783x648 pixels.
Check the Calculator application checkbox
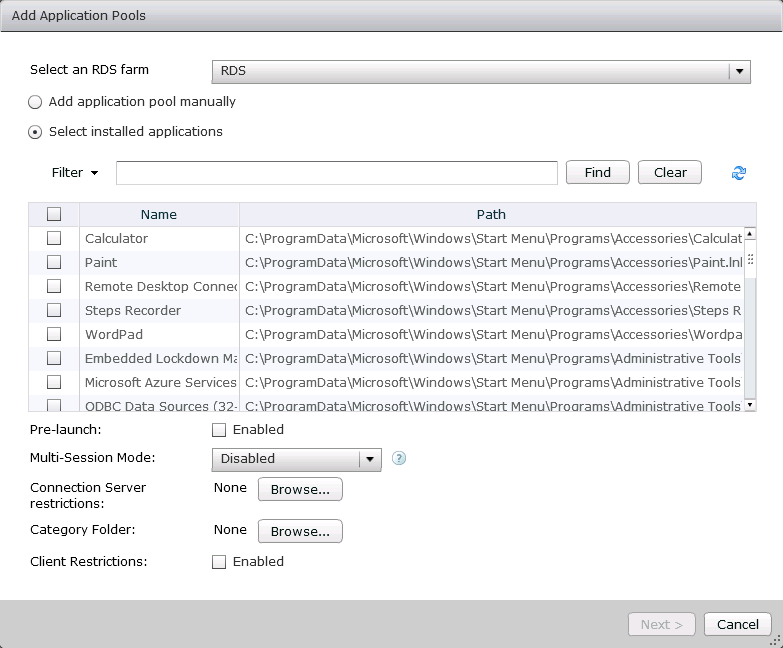(x=54, y=239)
